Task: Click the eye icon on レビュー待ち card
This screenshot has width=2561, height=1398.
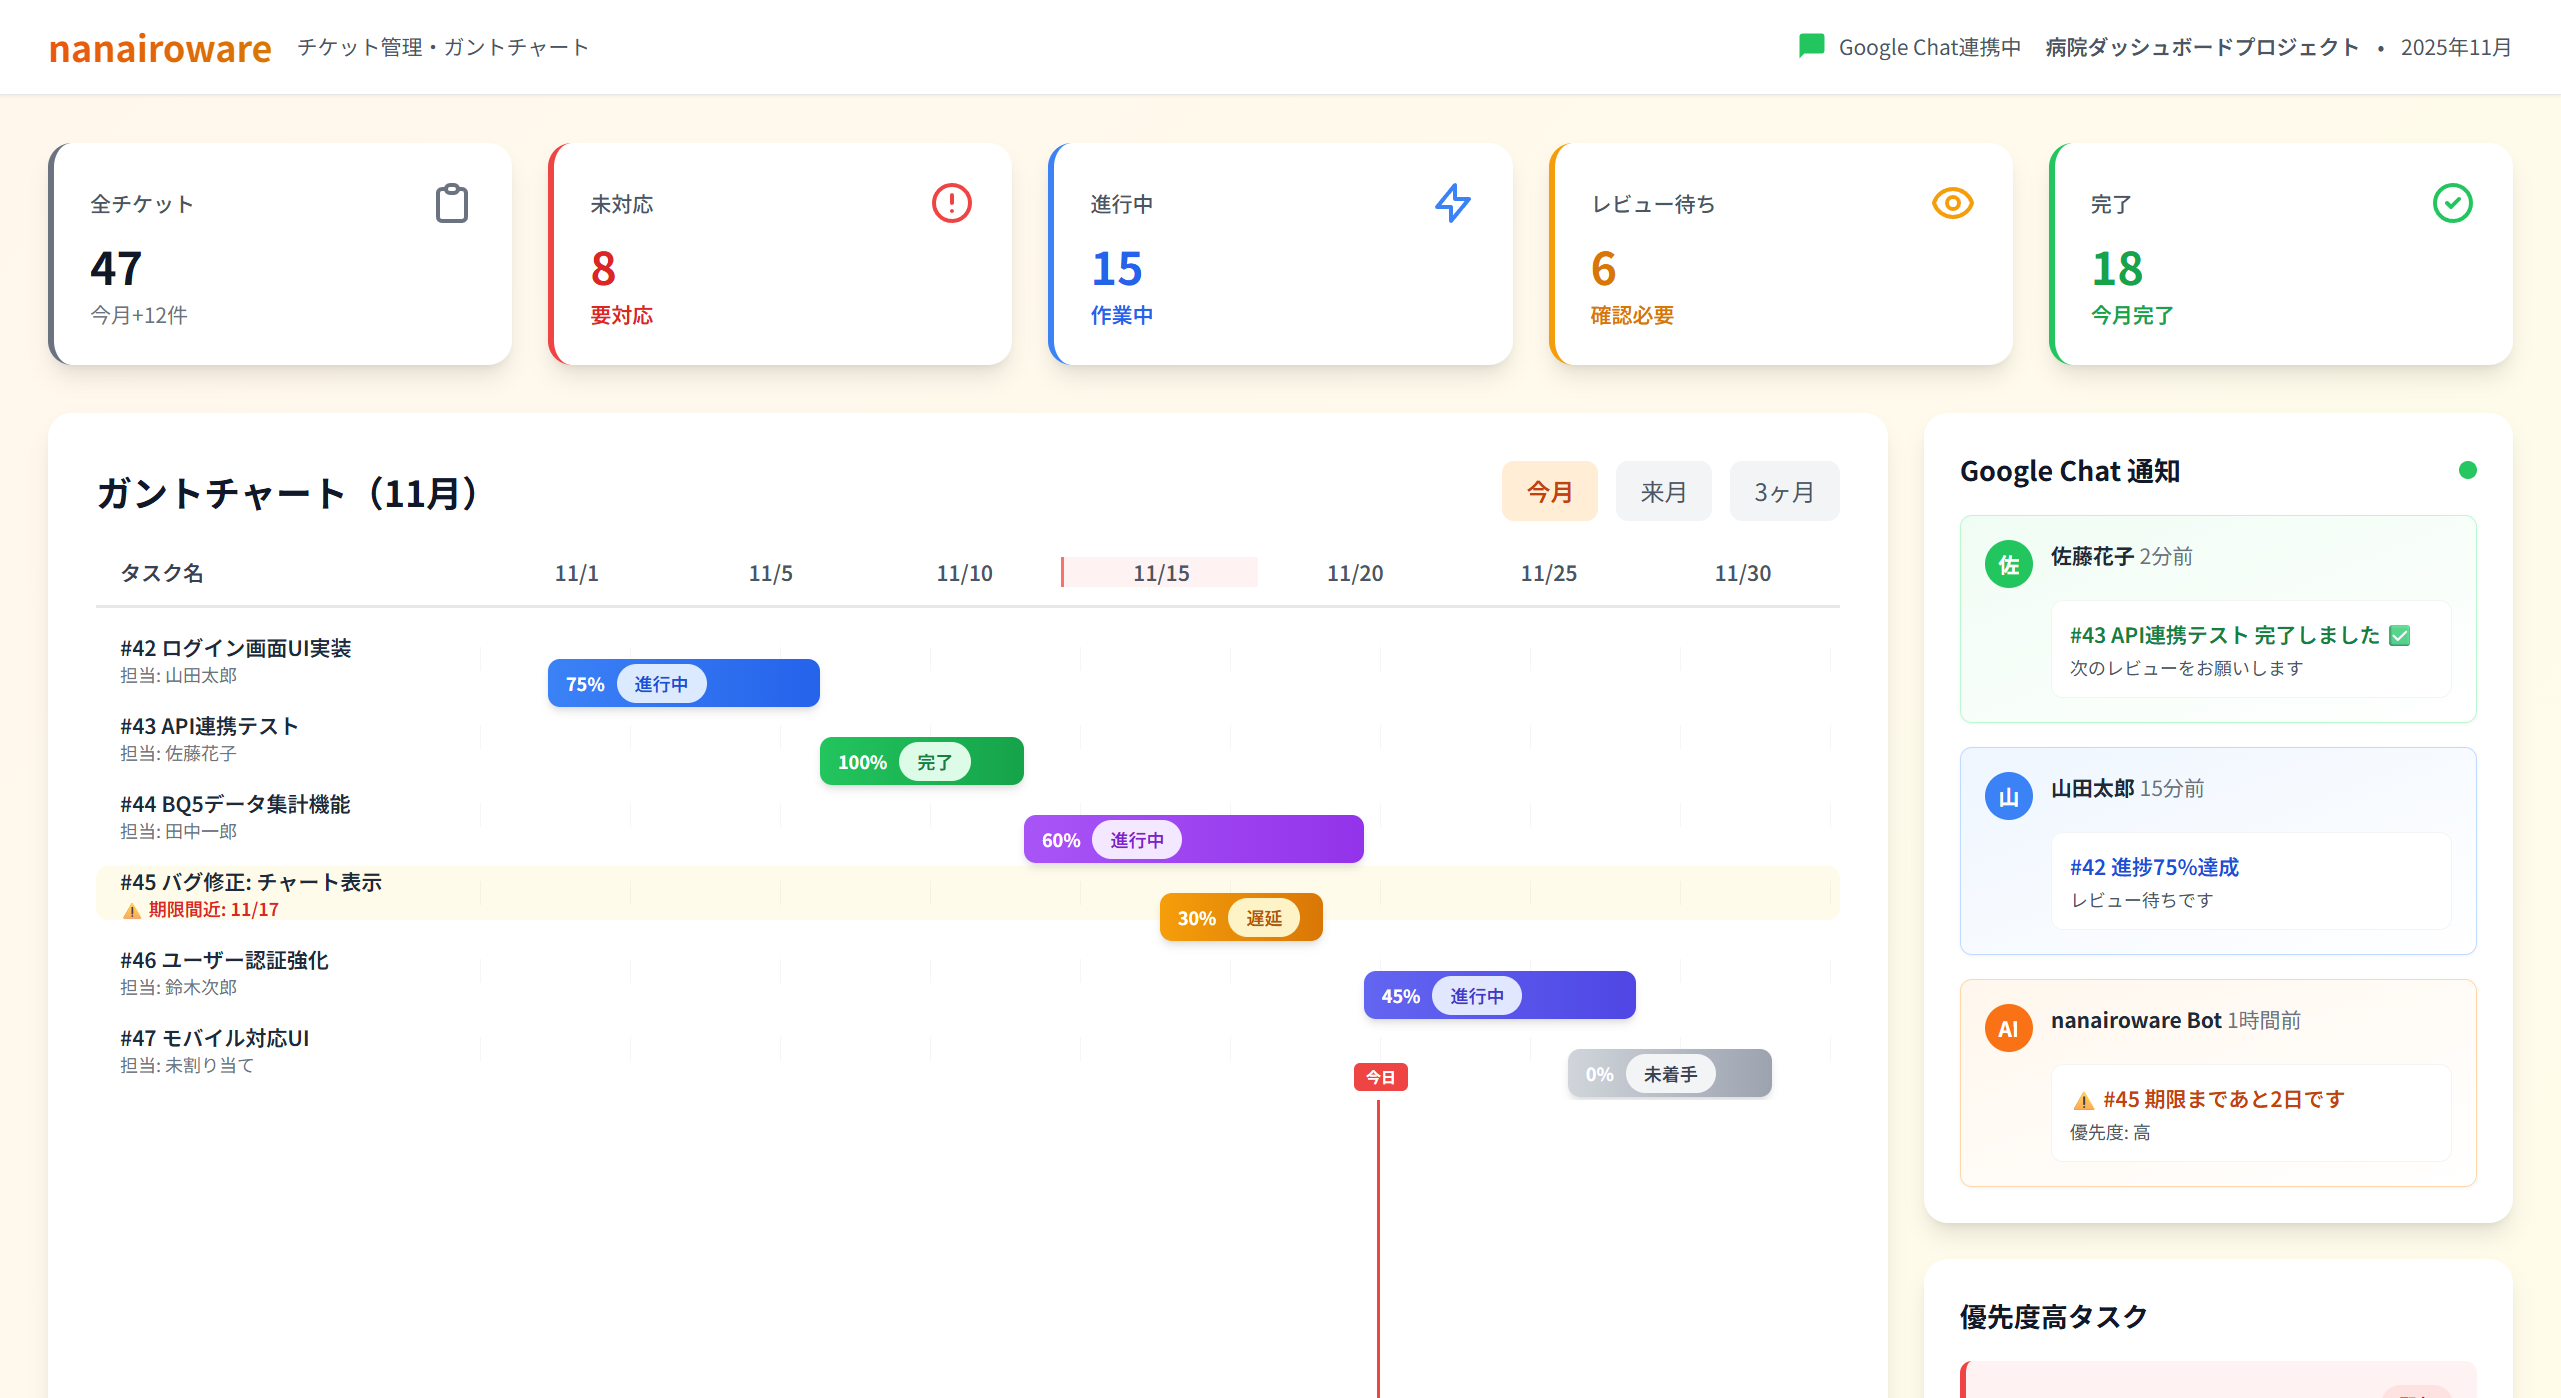Action: click(x=1952, y=203)
